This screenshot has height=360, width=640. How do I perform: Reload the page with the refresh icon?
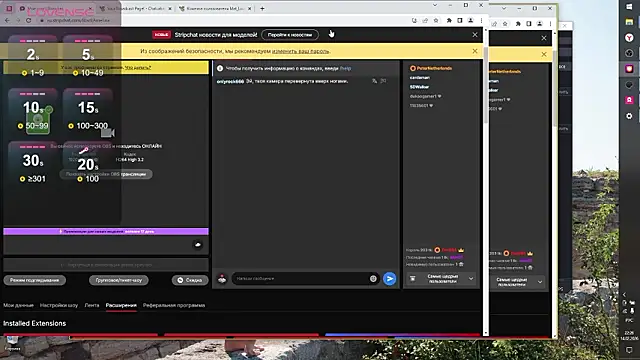point(28,20)
